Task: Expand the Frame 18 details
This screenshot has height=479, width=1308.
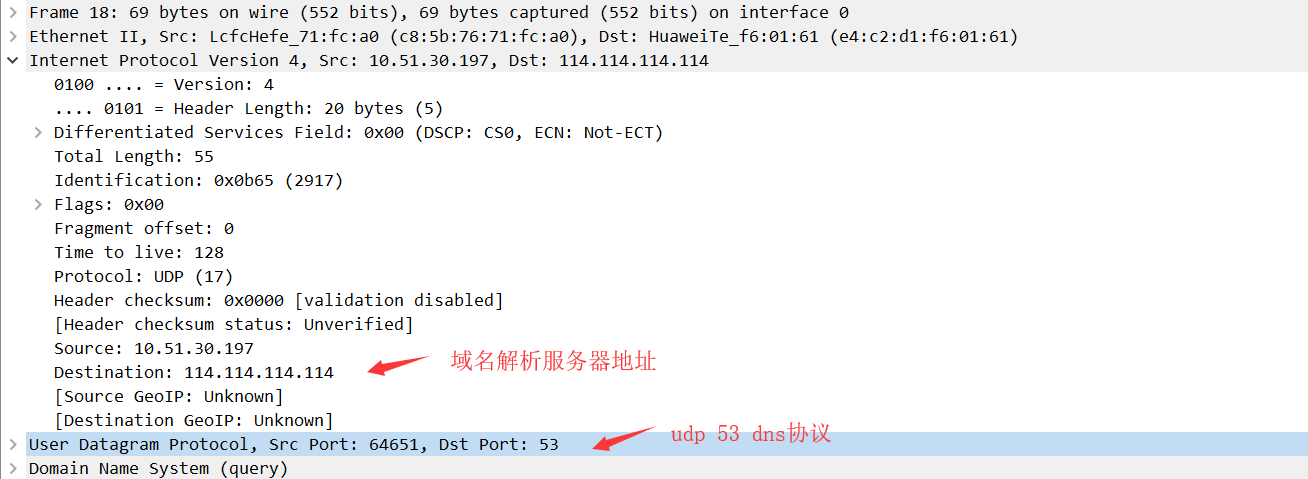Action: click(x=12, y=13)
